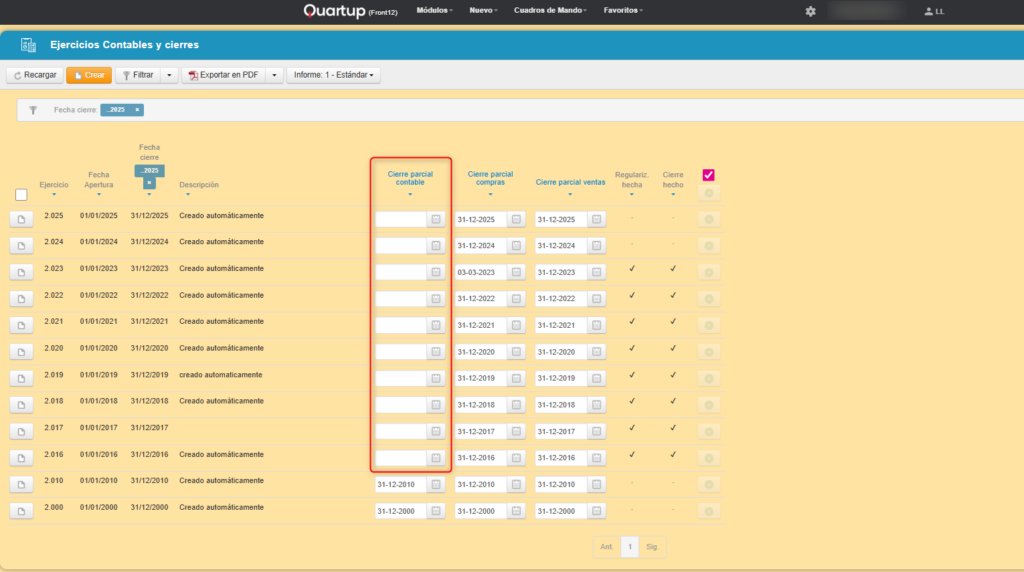Toggle the pink checked checkbox in header
The width and height of the screenshot is (1024, 572).
click(x=709, y=175)
